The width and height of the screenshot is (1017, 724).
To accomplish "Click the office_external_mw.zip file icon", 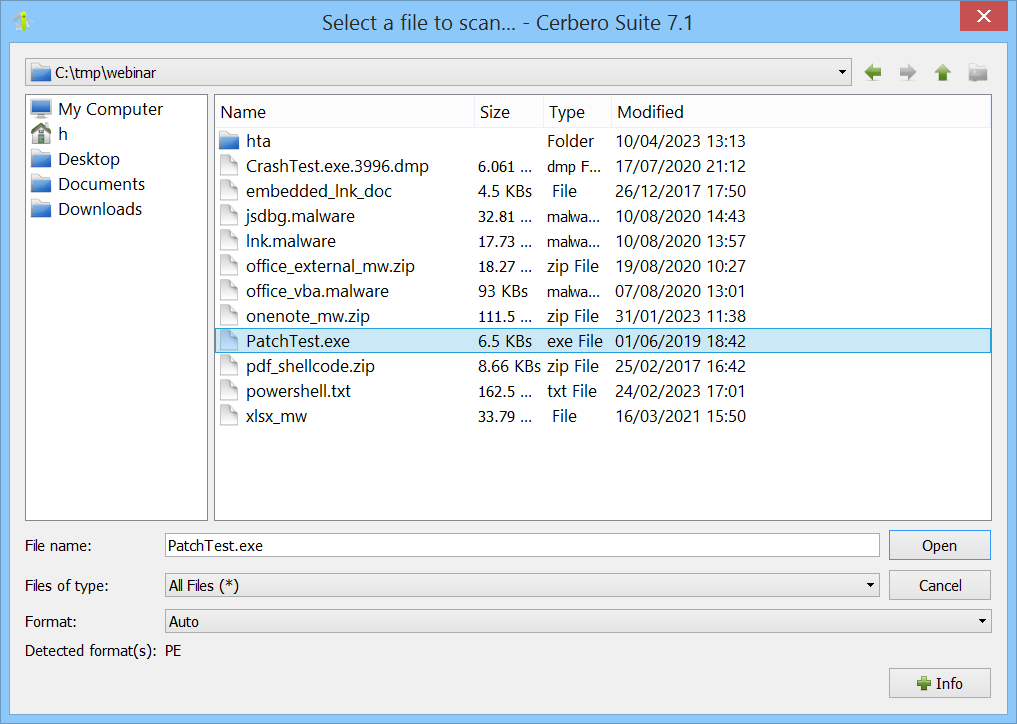I will tap(229, 266).
